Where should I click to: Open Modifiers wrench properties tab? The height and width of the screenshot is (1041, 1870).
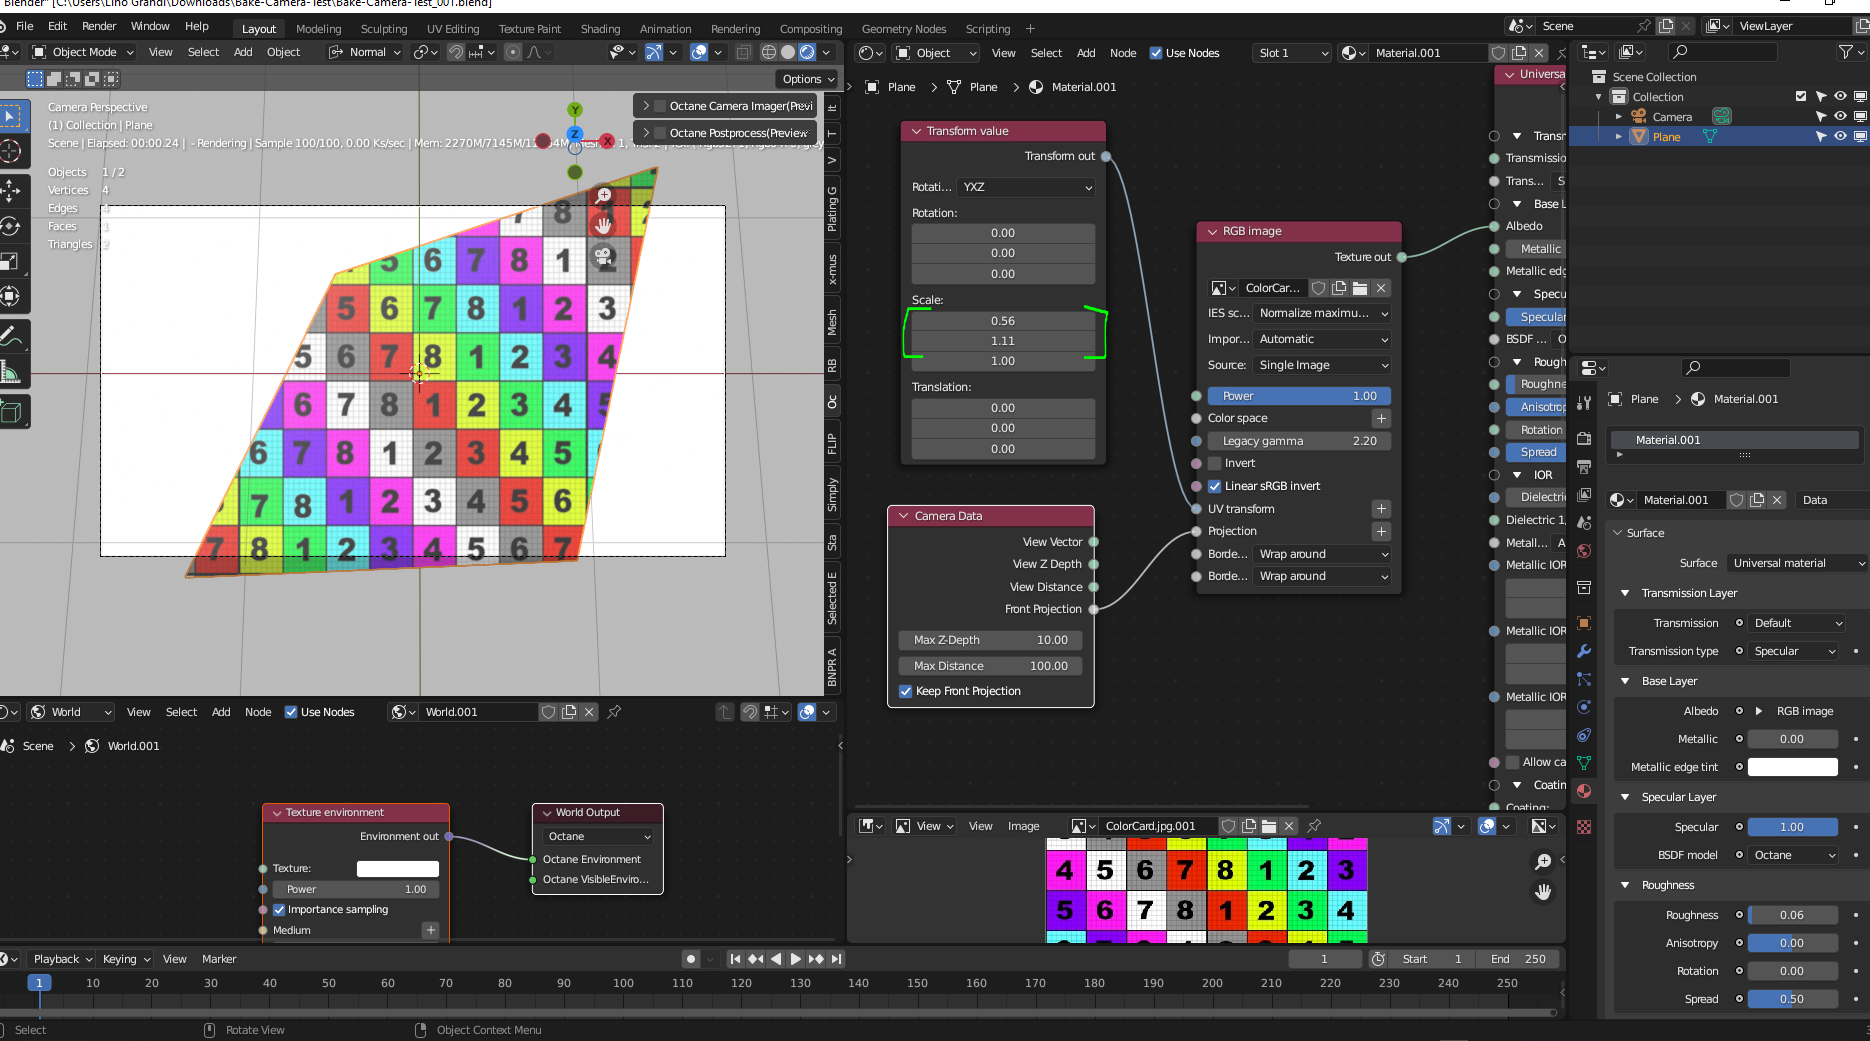click(x=1584, y=651)
